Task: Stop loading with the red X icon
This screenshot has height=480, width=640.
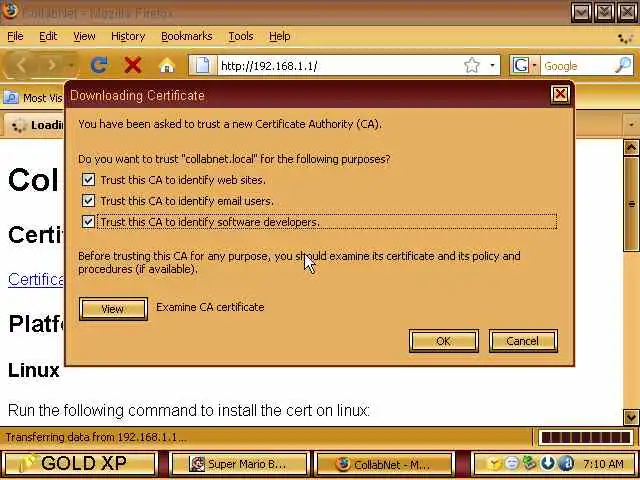Action: pyautogui.click(x=133, y=65)
